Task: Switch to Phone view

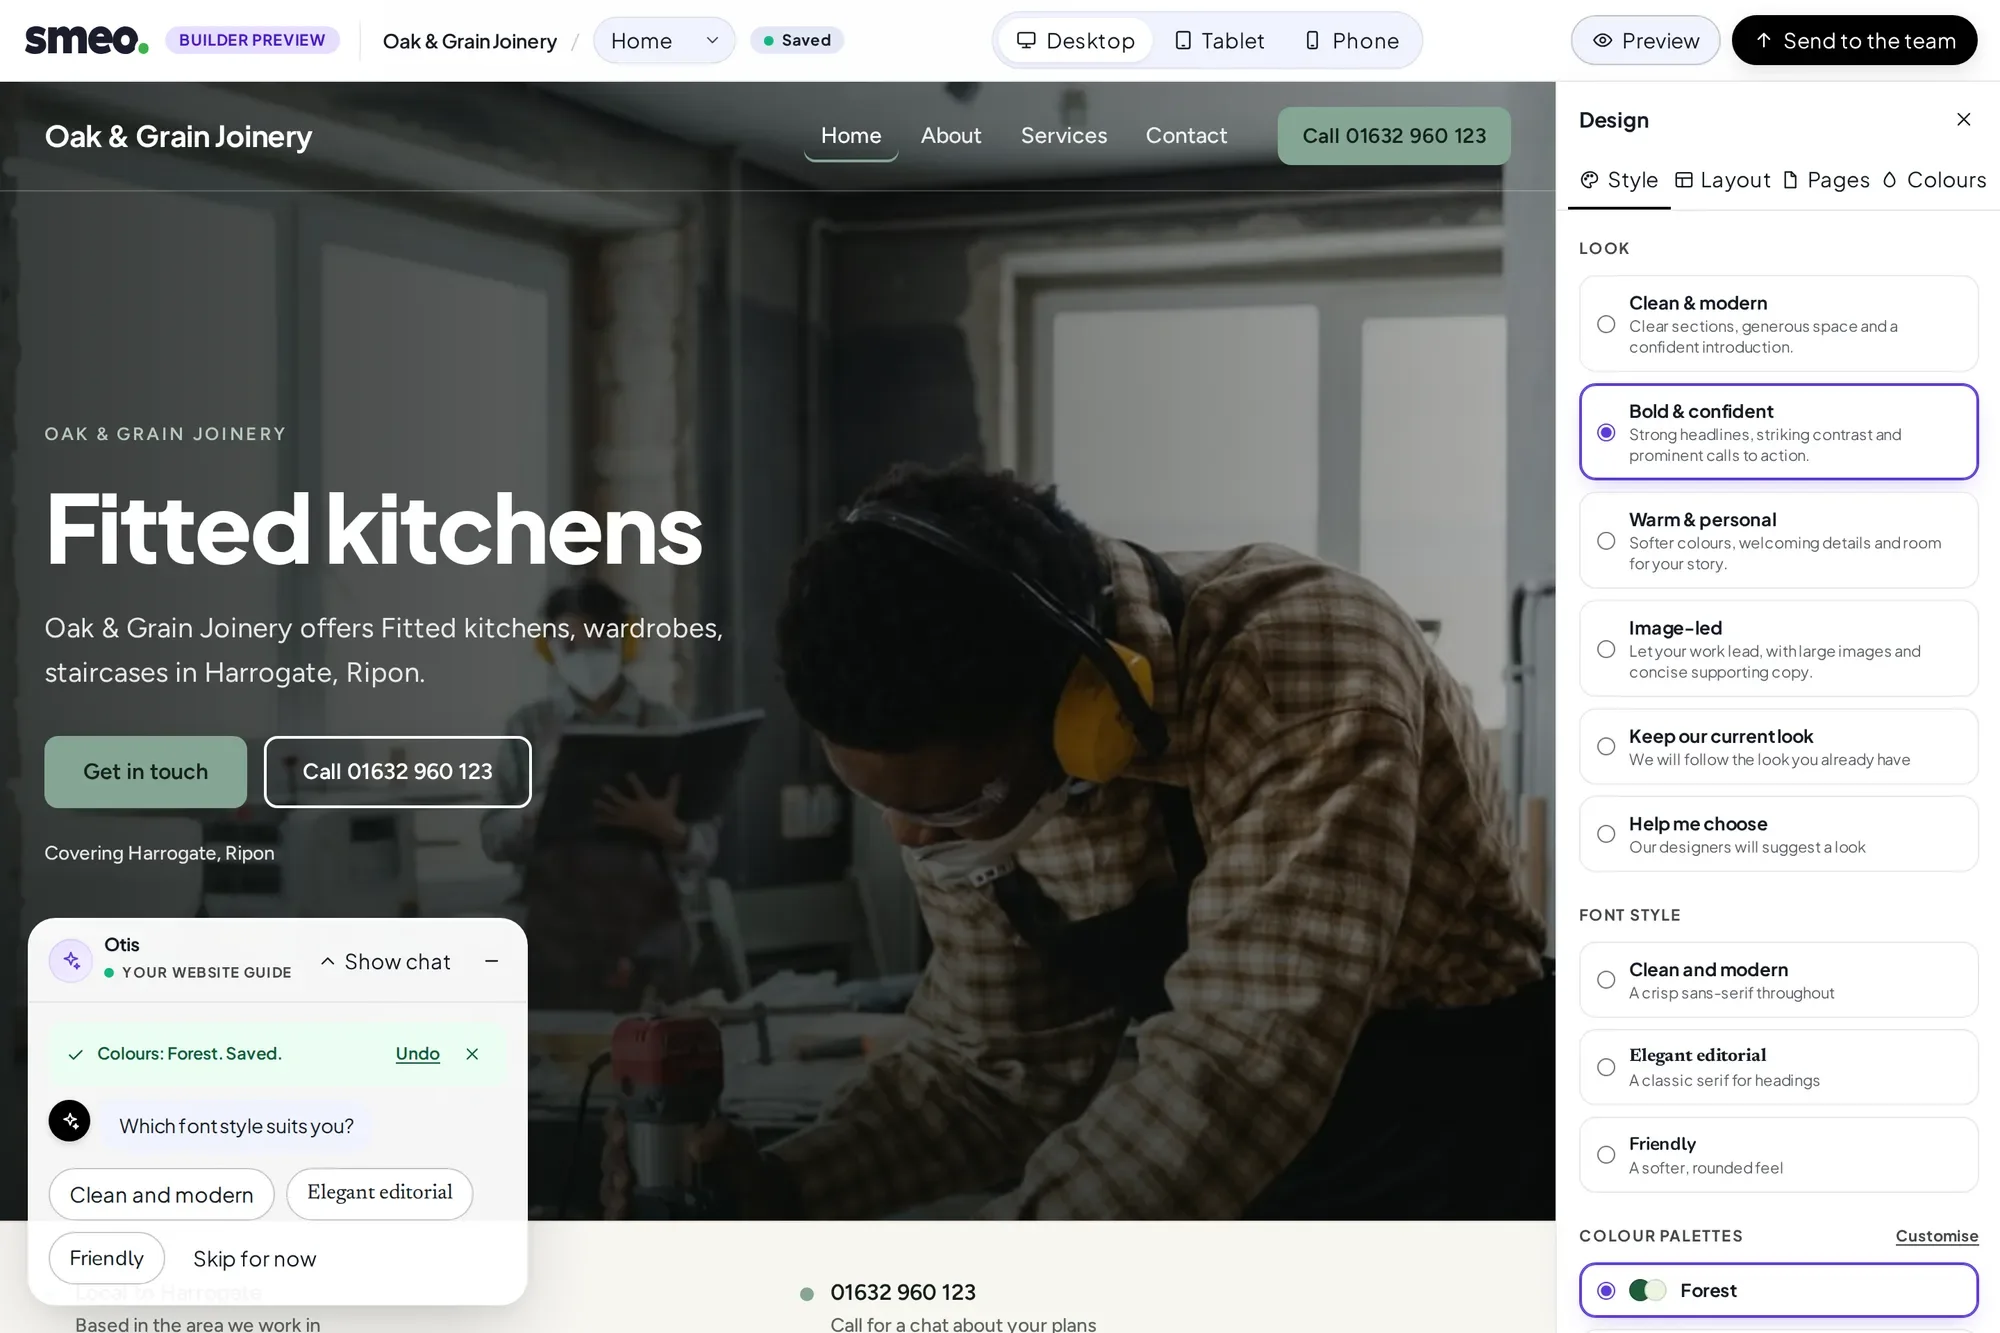Action: click(1352, 41)
